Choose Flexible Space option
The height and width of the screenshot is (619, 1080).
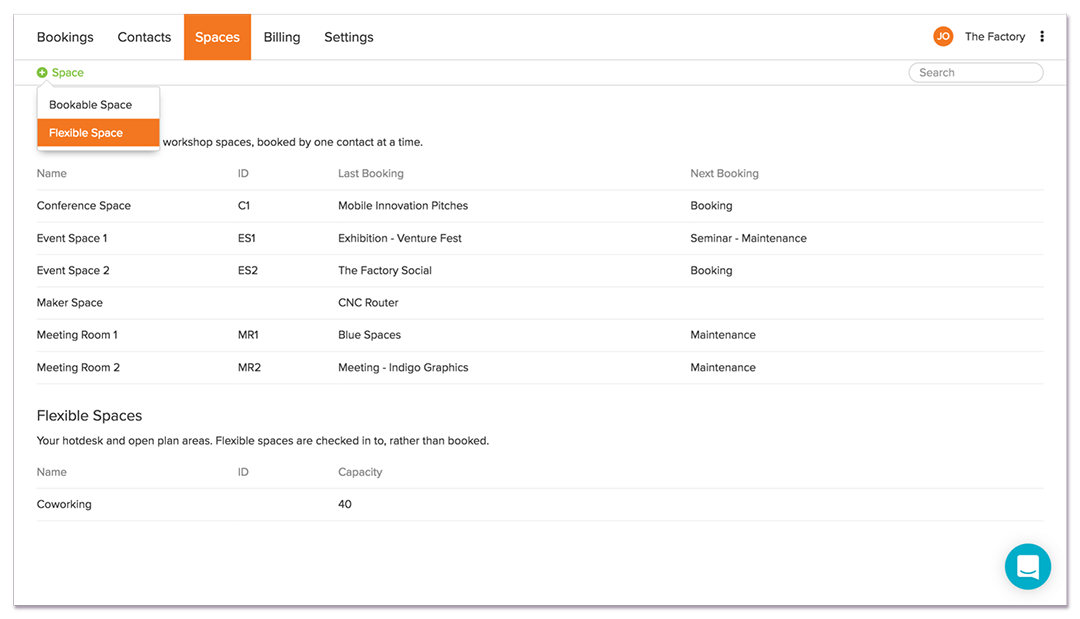87,133
